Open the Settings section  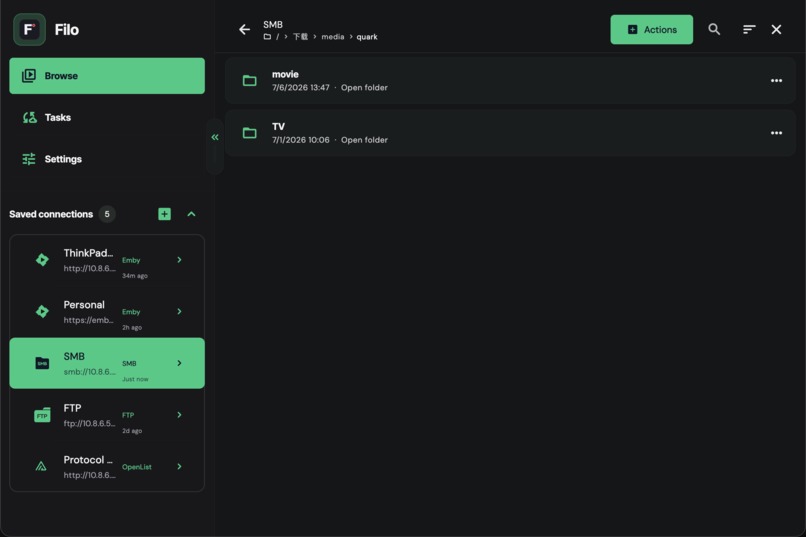107,159
